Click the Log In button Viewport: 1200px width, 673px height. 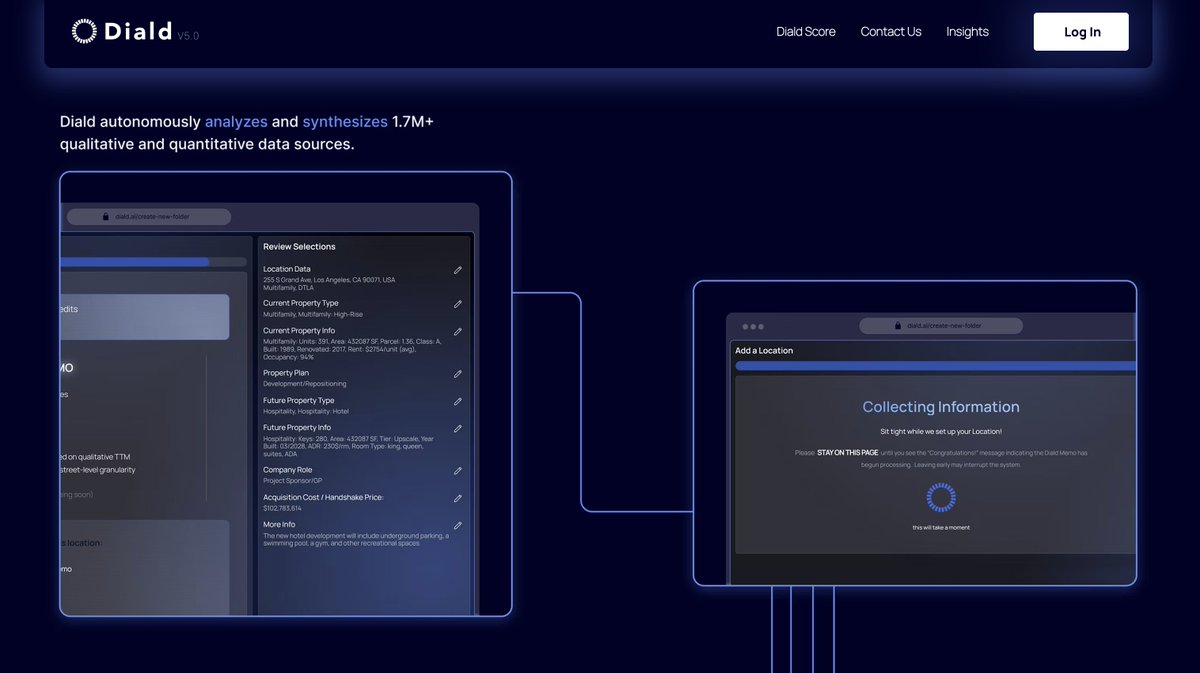(1081, 32)
